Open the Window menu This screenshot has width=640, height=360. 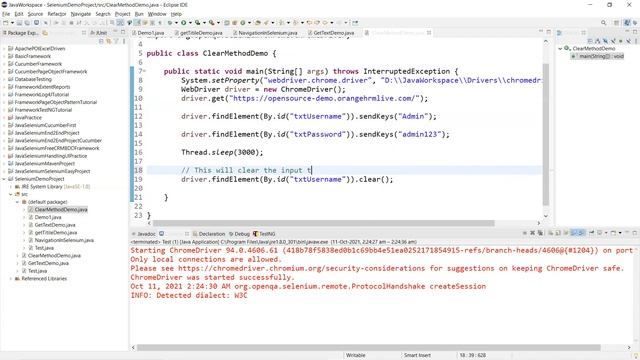(x=157, y=14)
